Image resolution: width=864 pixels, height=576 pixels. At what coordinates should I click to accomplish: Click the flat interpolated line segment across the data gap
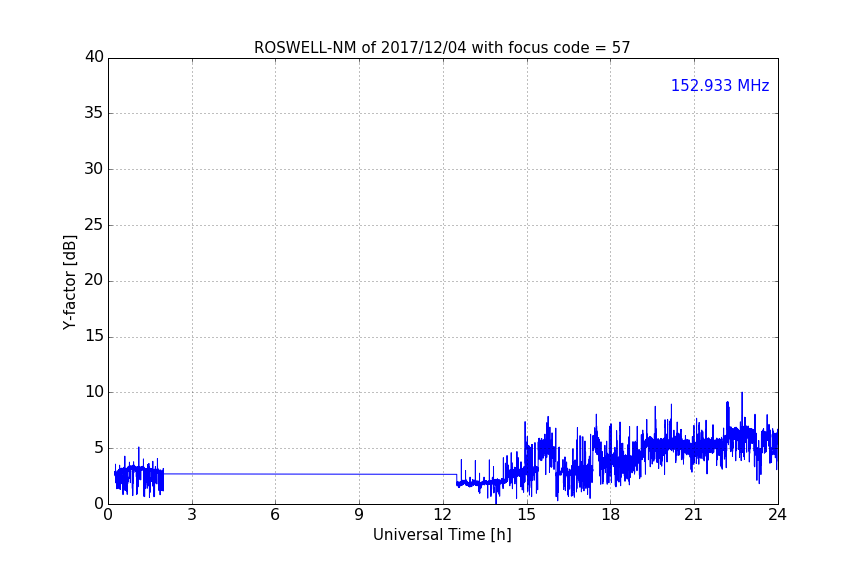[x=310, y=474]
